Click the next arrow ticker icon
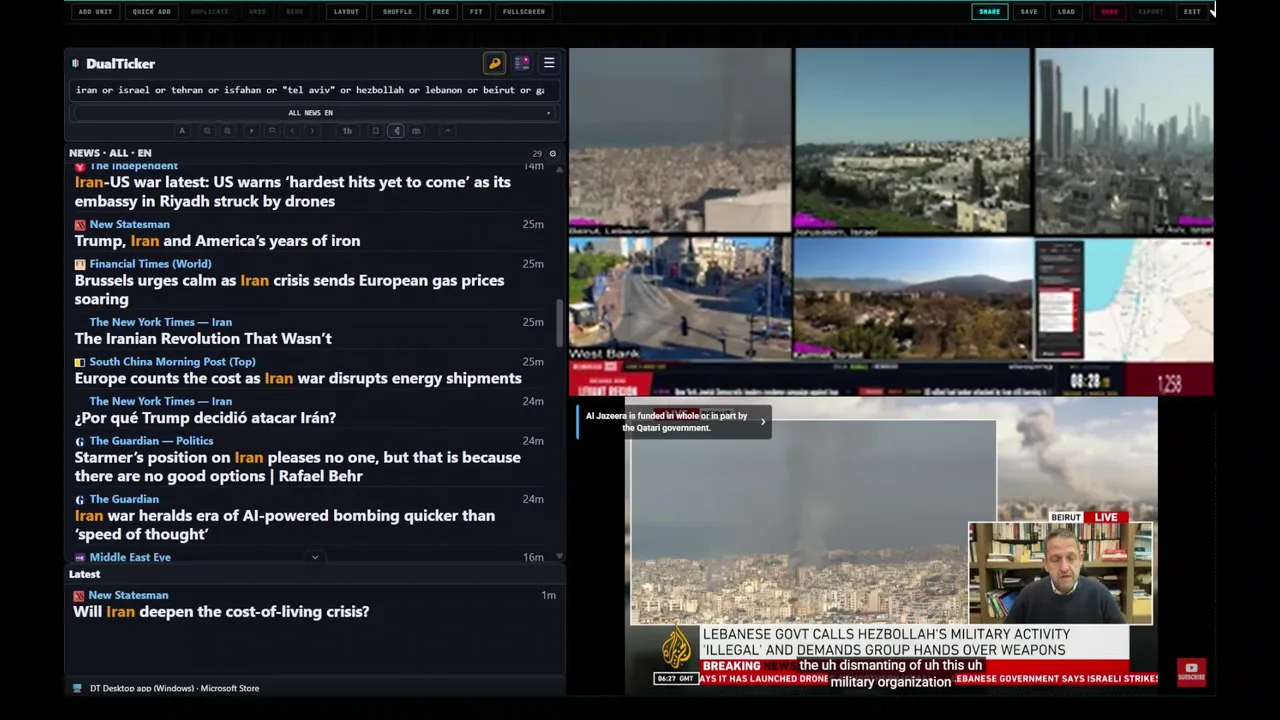This screenshot has width=1280, height=720. coord(312,131)
